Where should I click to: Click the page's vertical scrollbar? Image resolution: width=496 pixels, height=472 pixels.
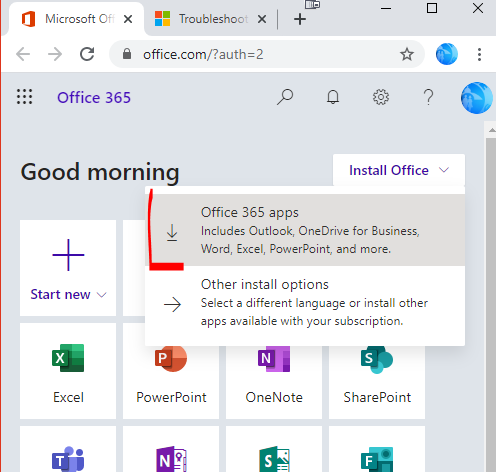[x=491, y=305]
